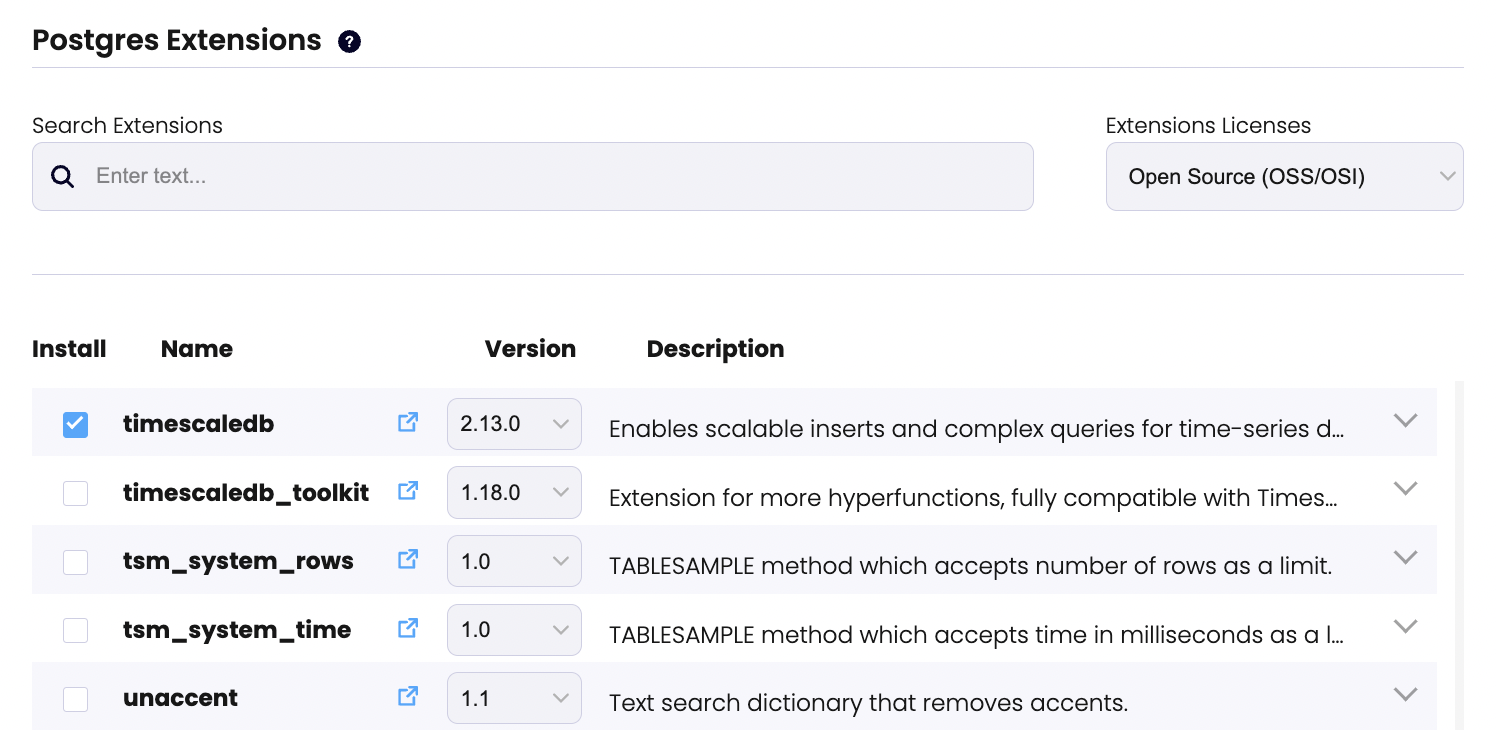Click the timescaledb_toolkit extension name

(x=246, y=493)
